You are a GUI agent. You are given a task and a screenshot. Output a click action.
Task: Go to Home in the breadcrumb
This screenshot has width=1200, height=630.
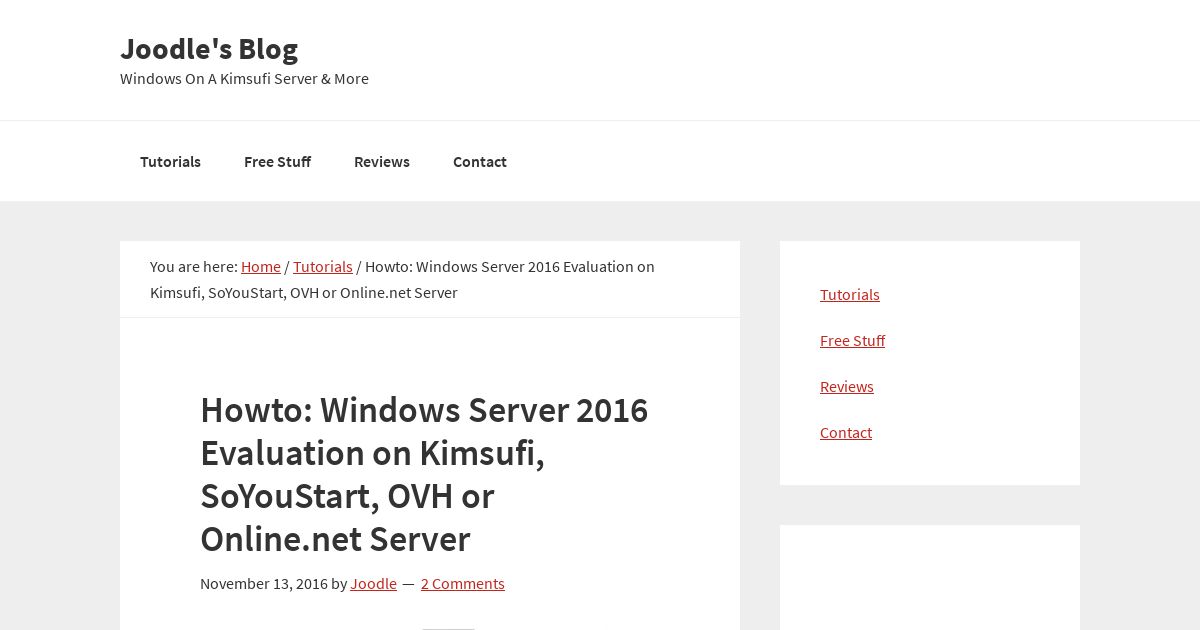coord(261,266)
